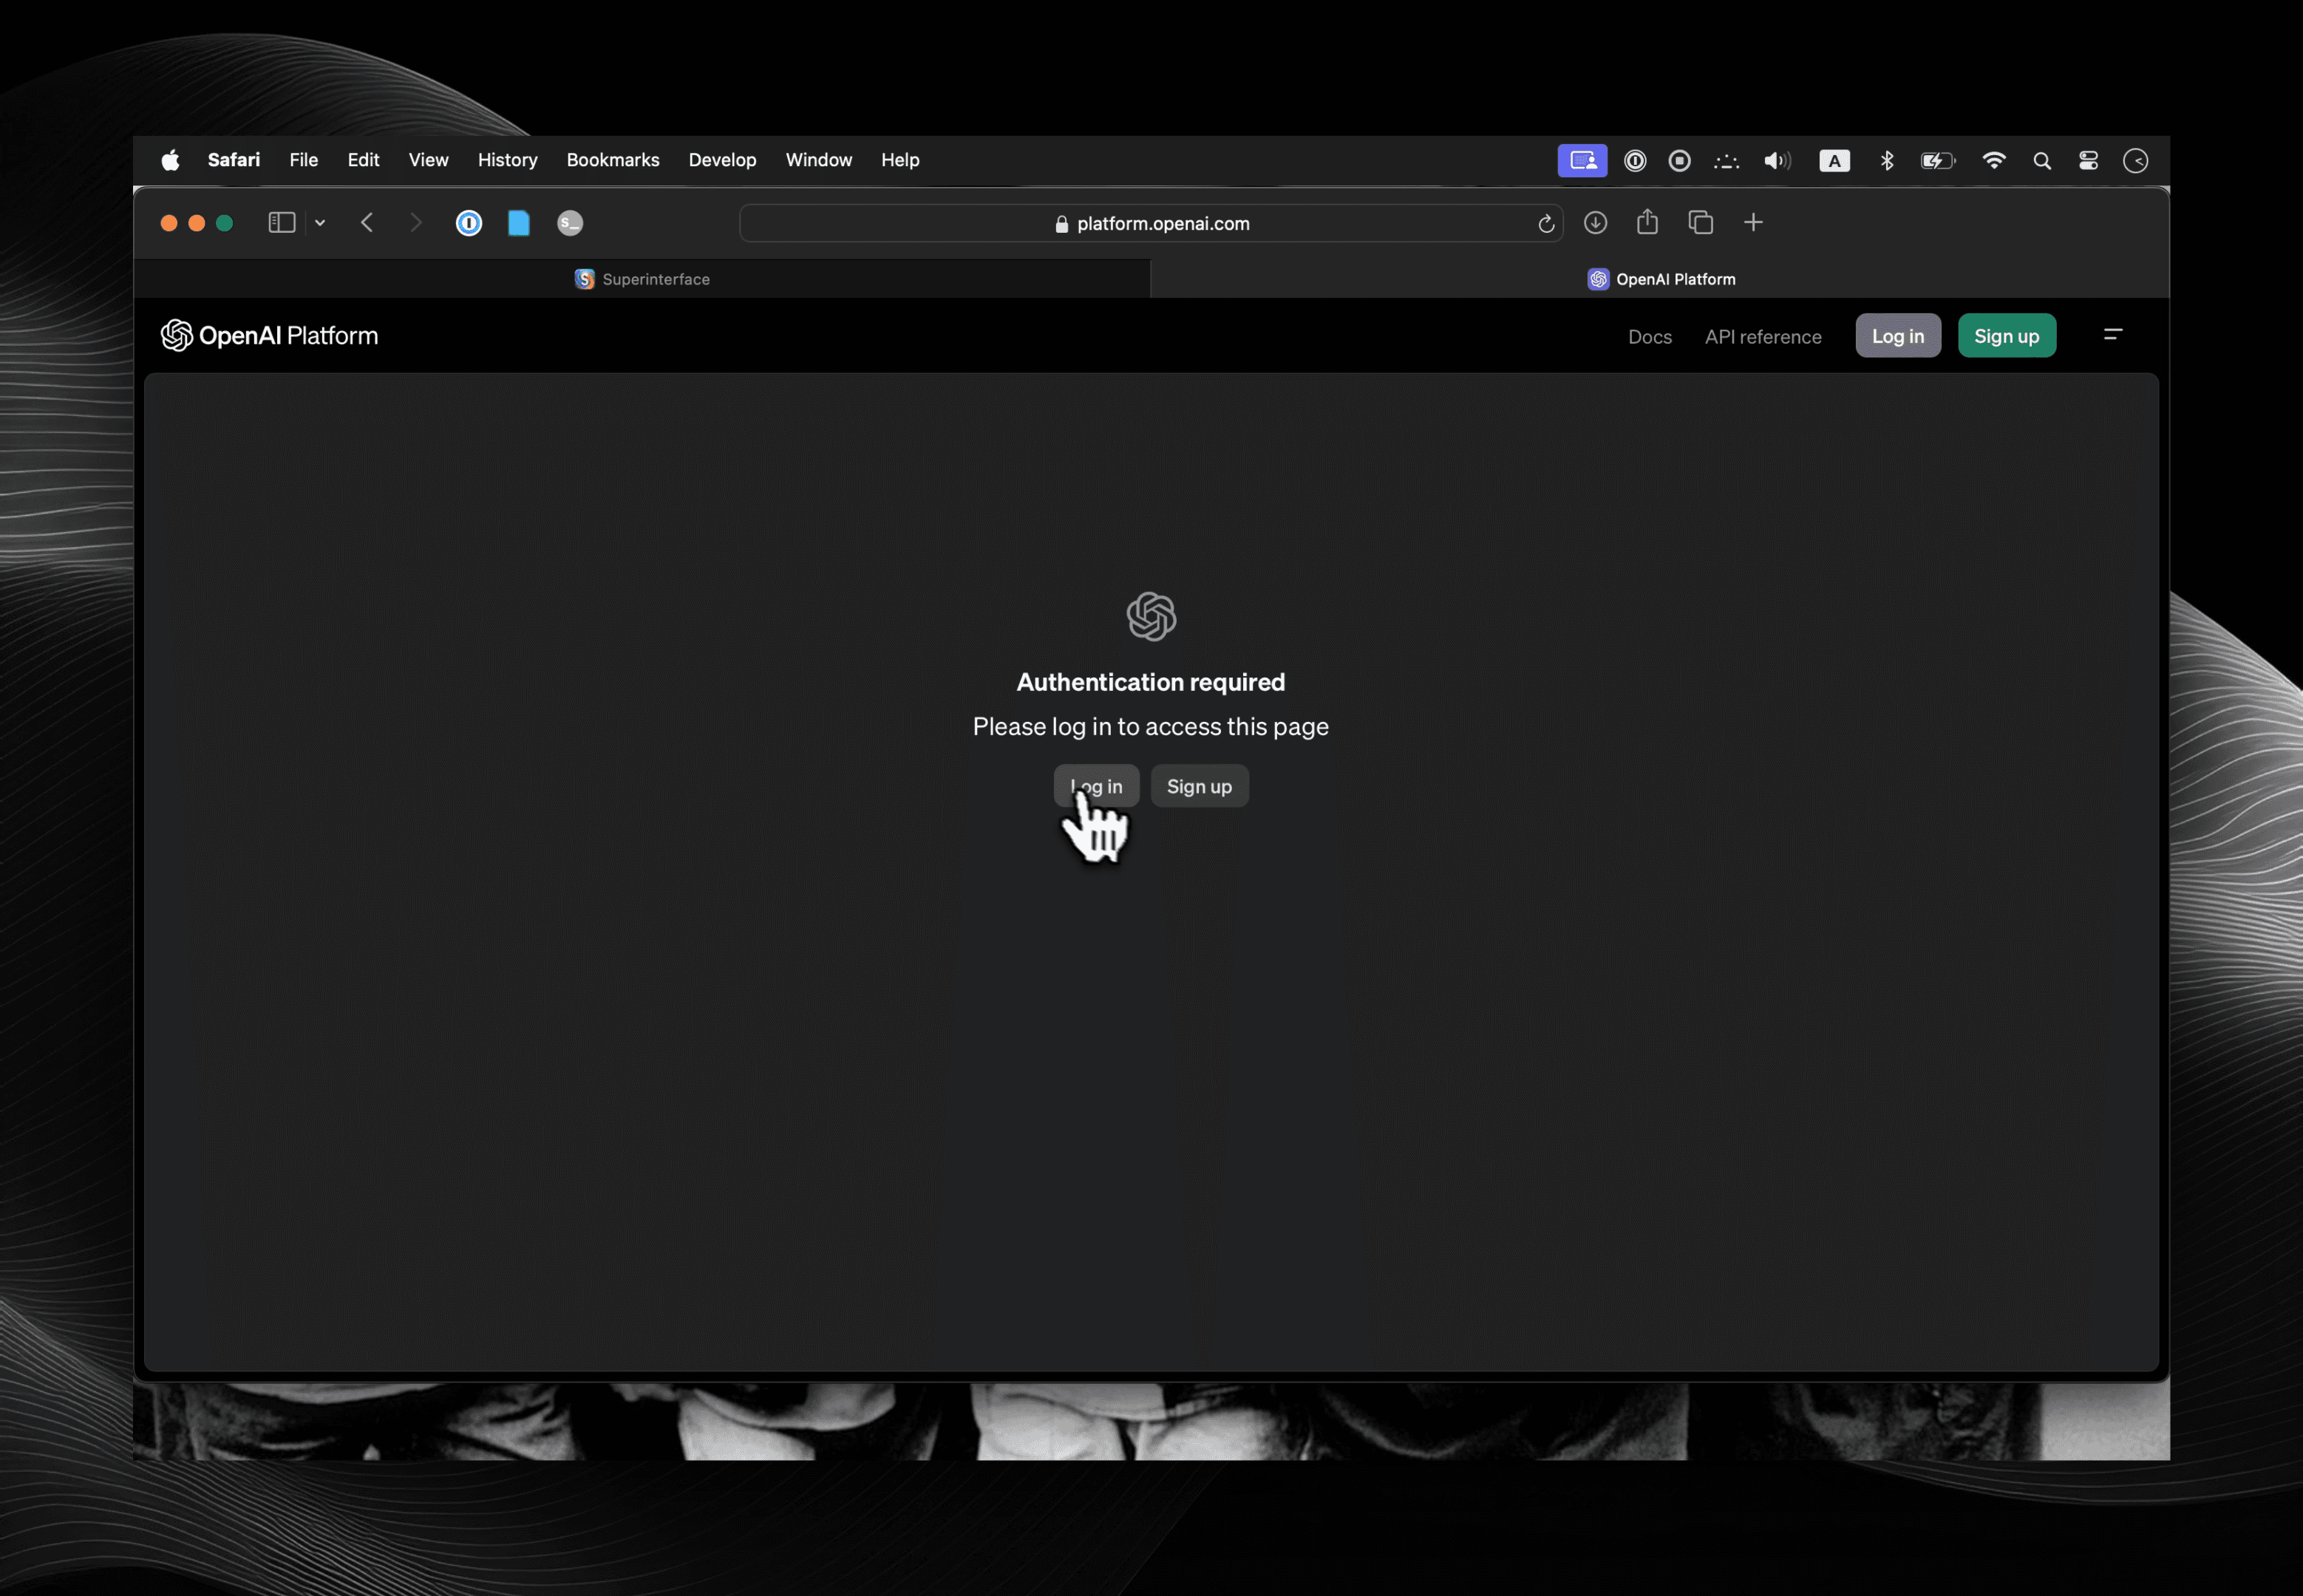2303x1596 pixels.
Task: Open the Wi-Fi menu from the menu bar
Action: click(x=1995, y=160)
